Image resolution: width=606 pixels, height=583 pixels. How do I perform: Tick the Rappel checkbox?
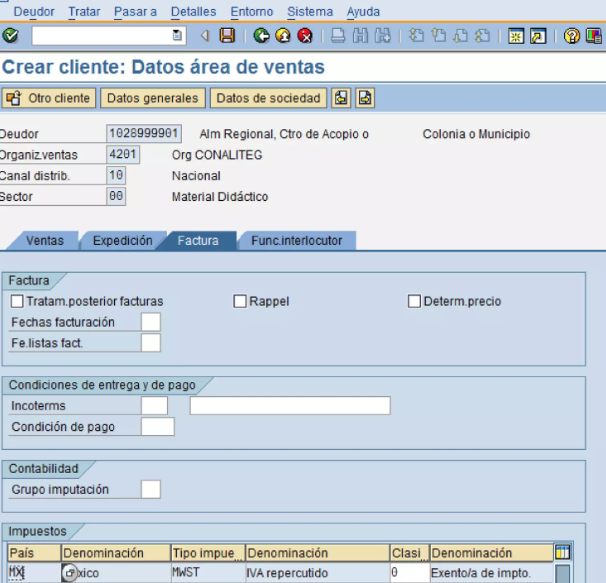[240, 301]
